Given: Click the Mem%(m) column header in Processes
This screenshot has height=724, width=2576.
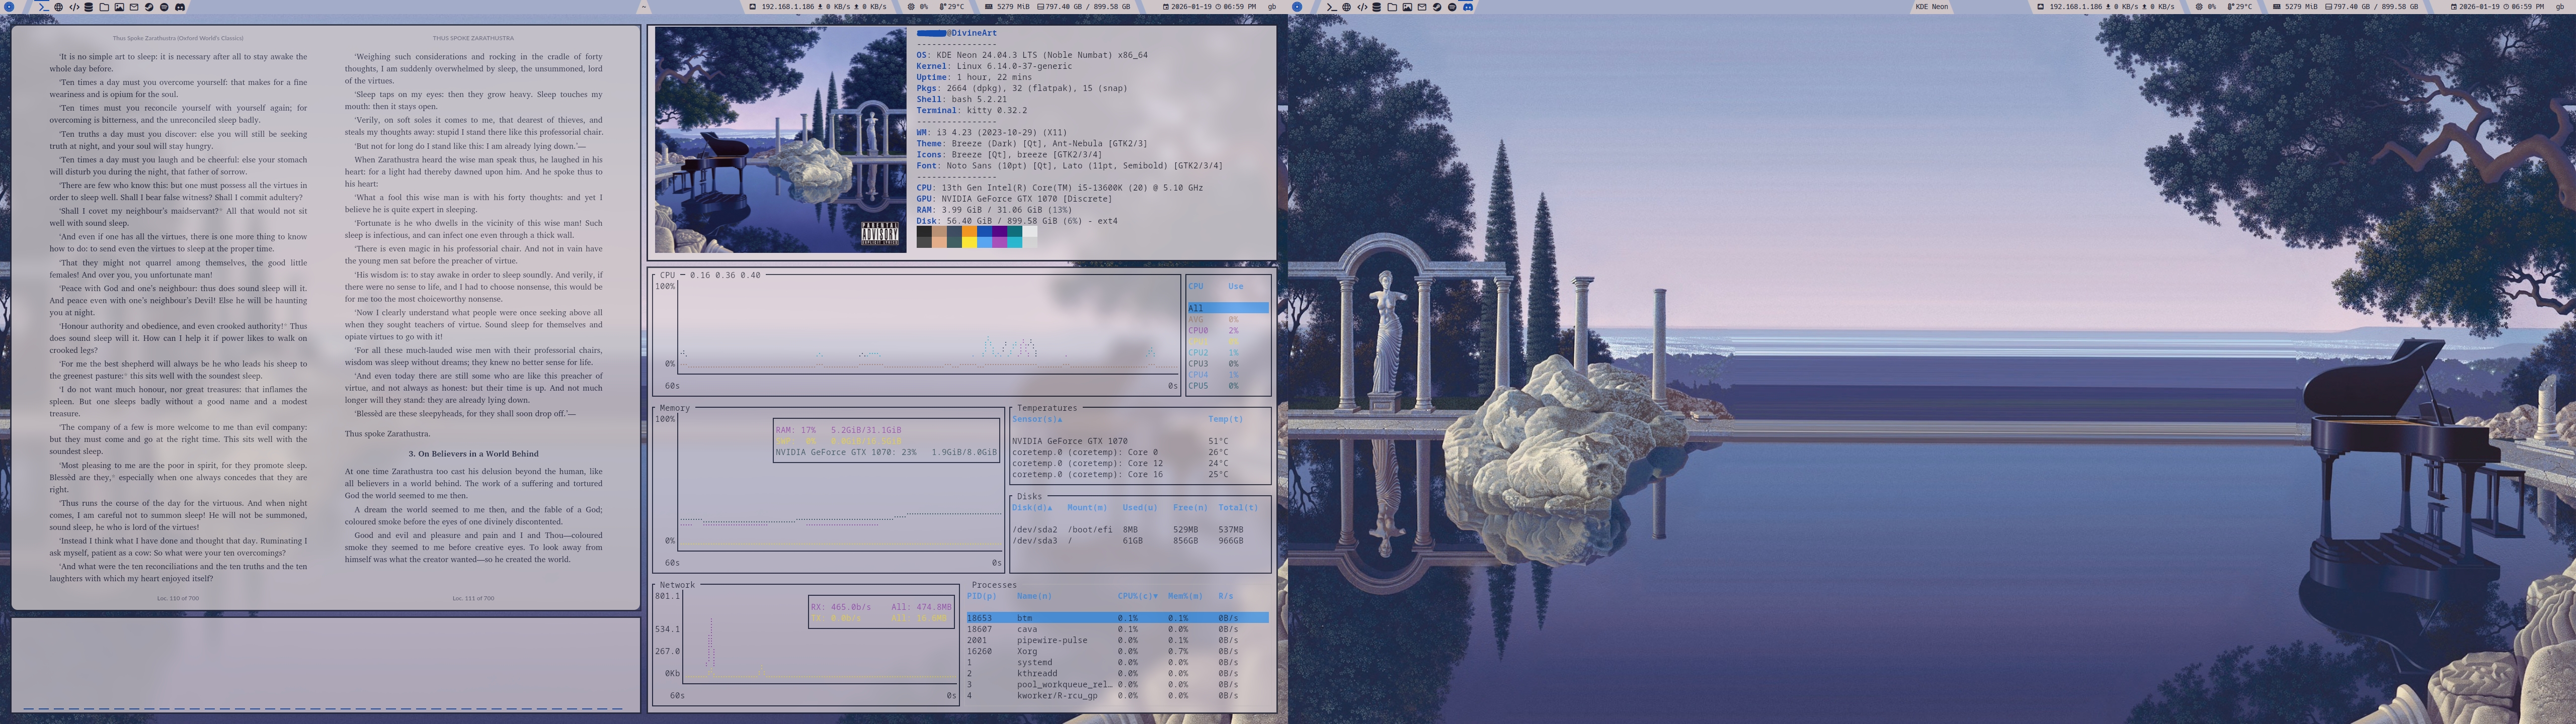Looking at the screenshot, I should [x=1185, y=596].
